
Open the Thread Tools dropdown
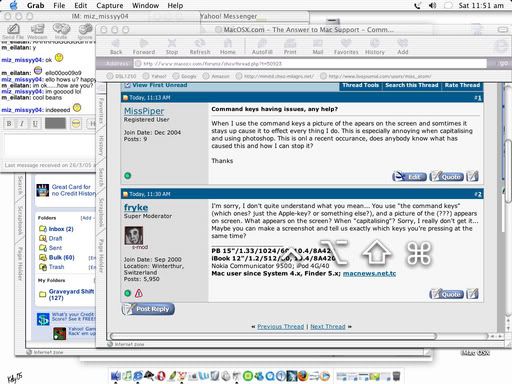[x=360, y=85]
